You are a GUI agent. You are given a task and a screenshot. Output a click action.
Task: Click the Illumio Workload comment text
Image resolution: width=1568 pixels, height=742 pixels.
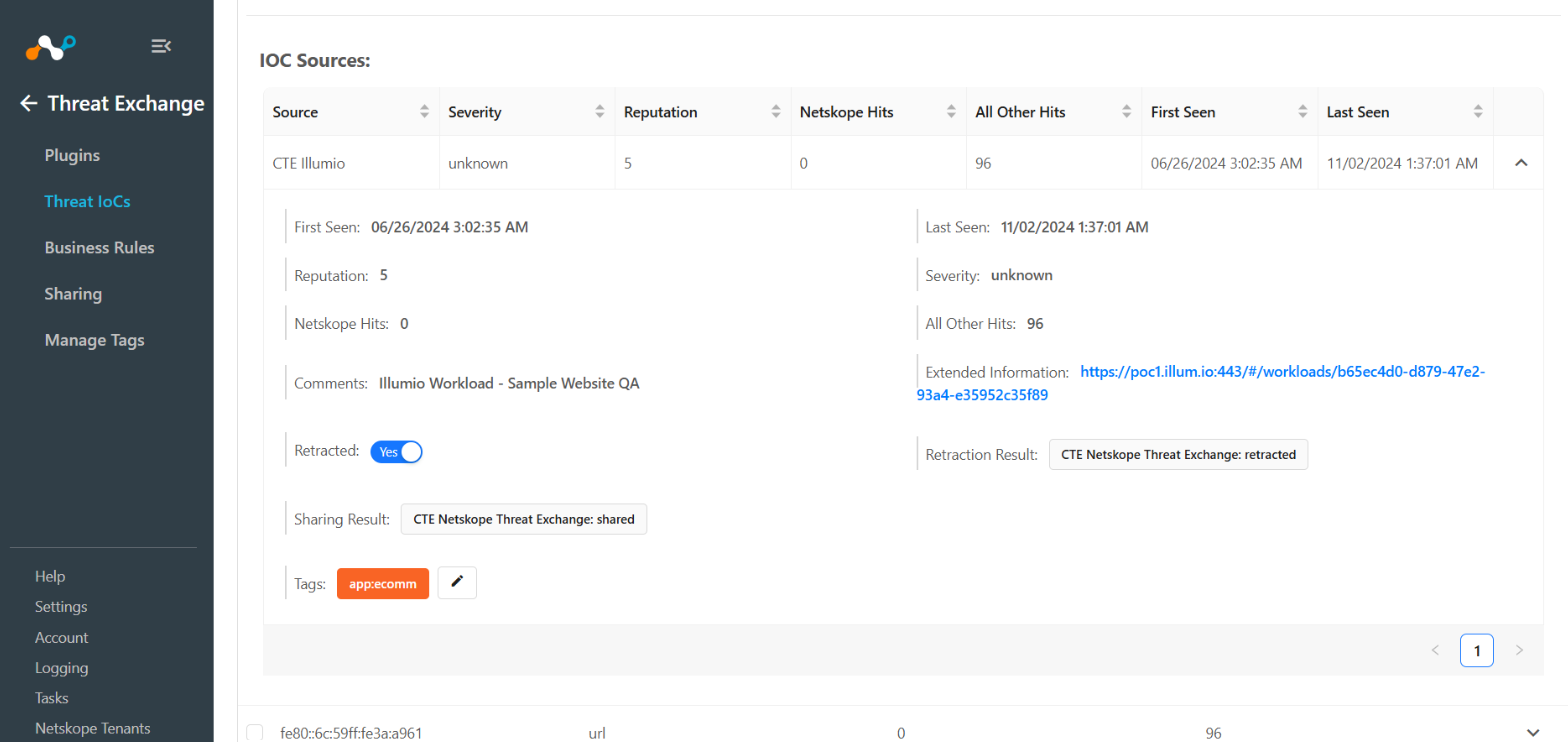[509, 383]
